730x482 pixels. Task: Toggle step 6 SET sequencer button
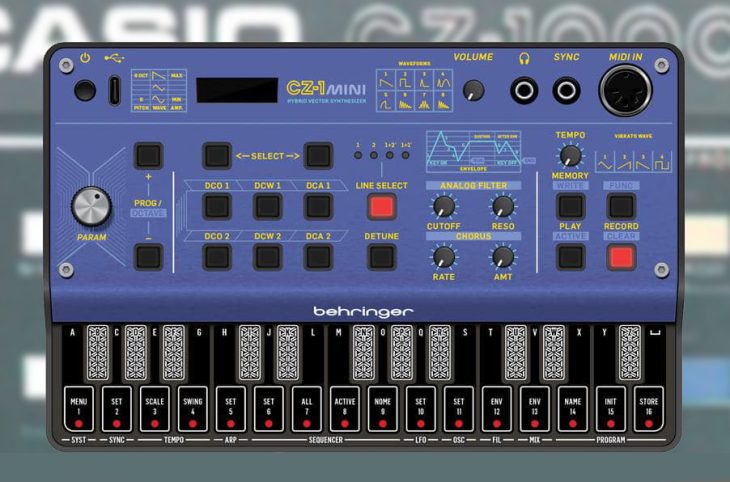click(x=269, y=408)
